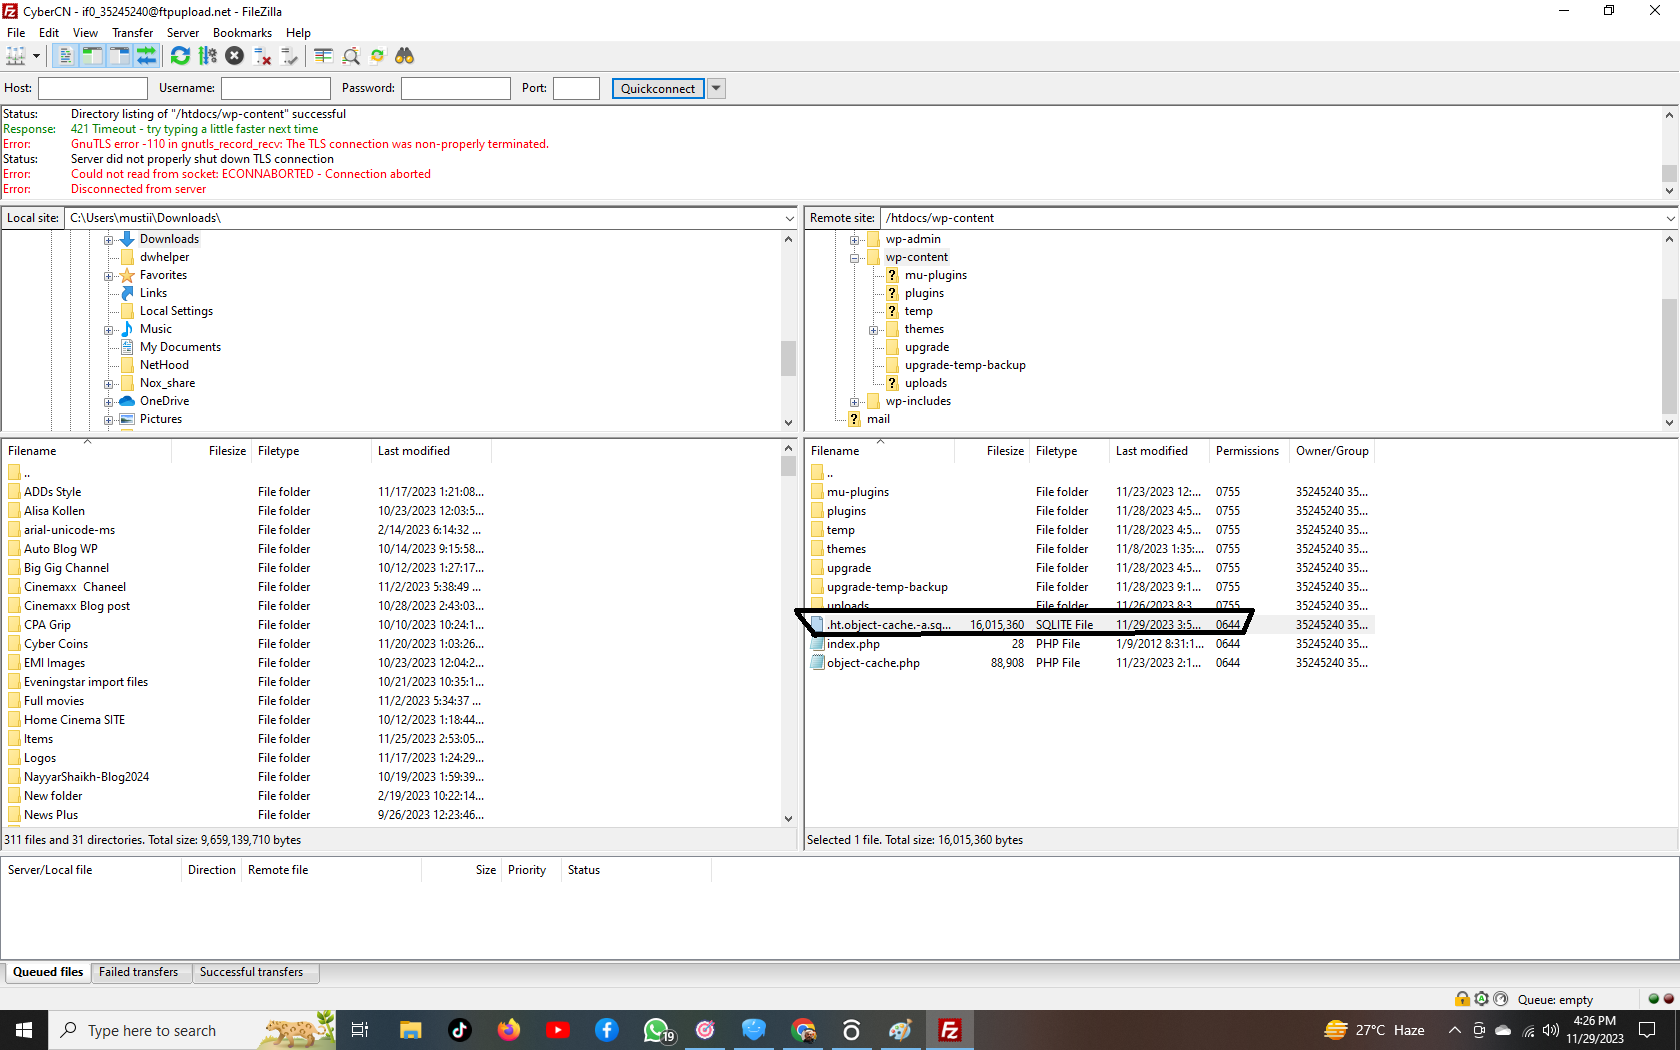This screenshot has width=1680, height=1050.
Task: Toggle local directory tree display
Action: [92, 56]
